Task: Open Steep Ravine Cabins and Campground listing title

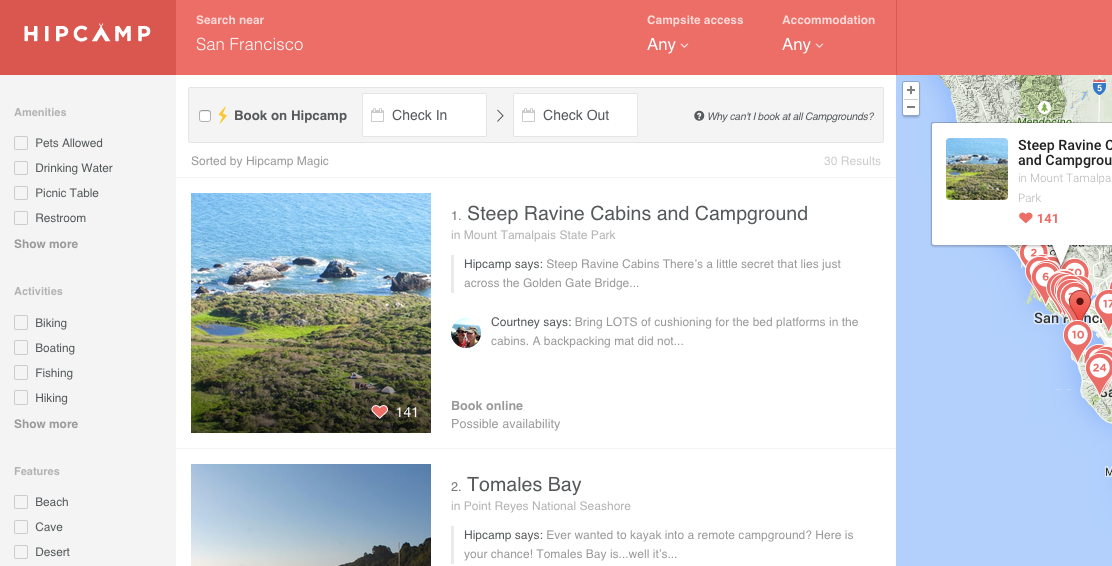Action: tap(638, 213)
